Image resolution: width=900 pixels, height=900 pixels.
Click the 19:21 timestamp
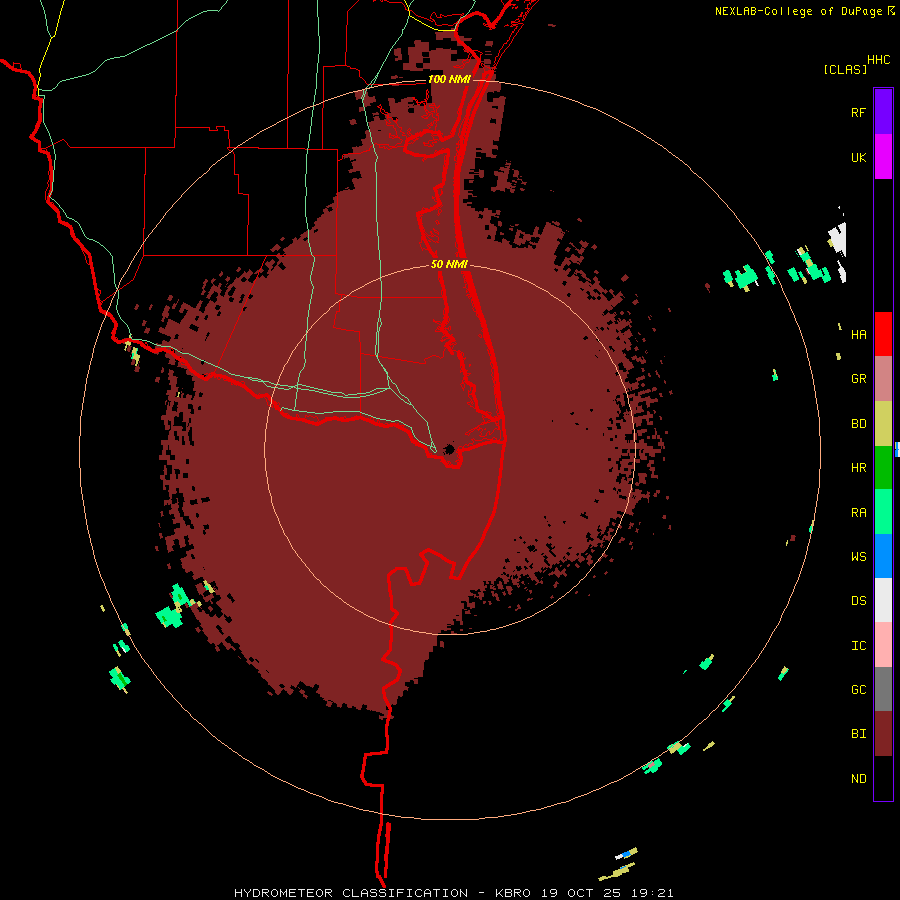tap(651, 893)
